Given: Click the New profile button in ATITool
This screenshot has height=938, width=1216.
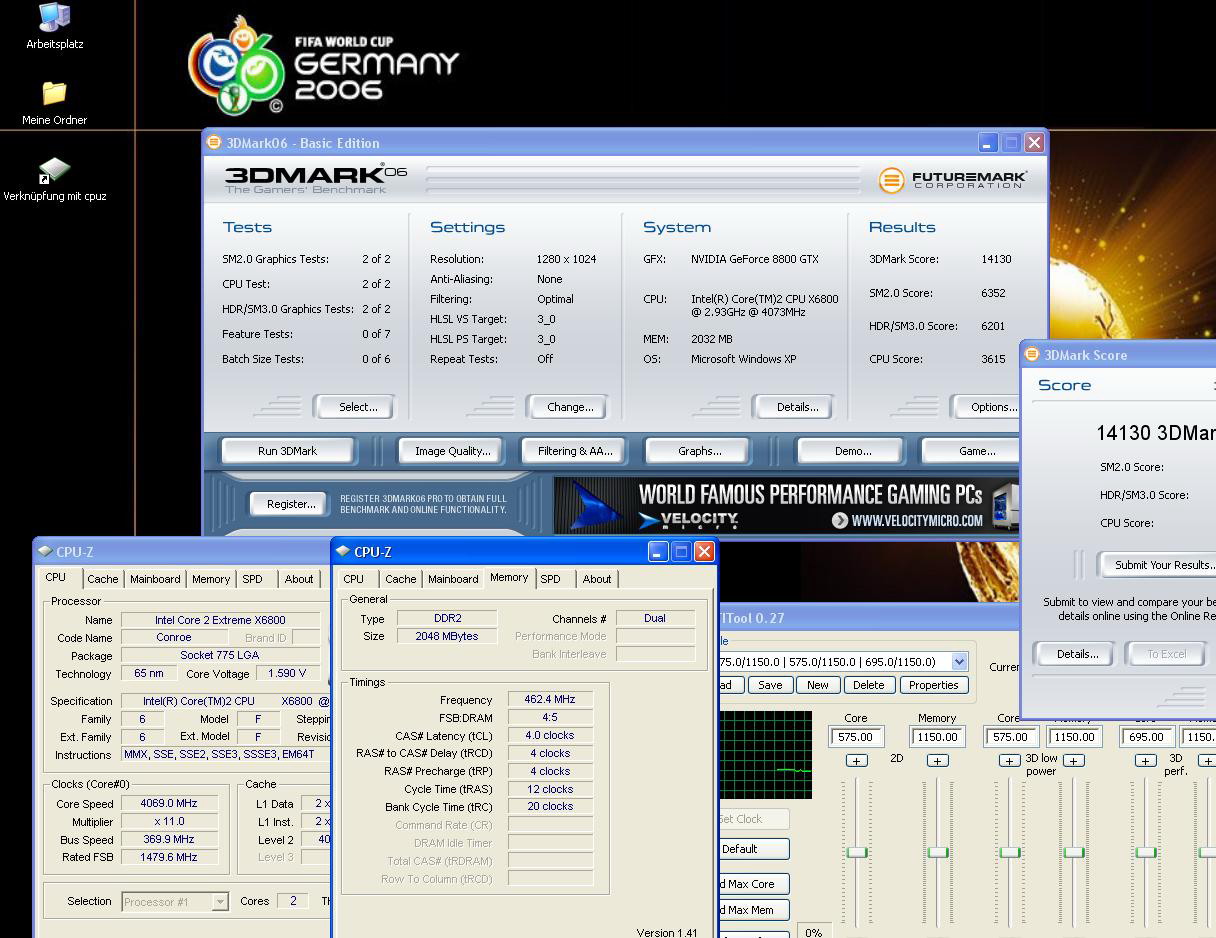Looking at the screenshot, I should (x=818, y=685).
